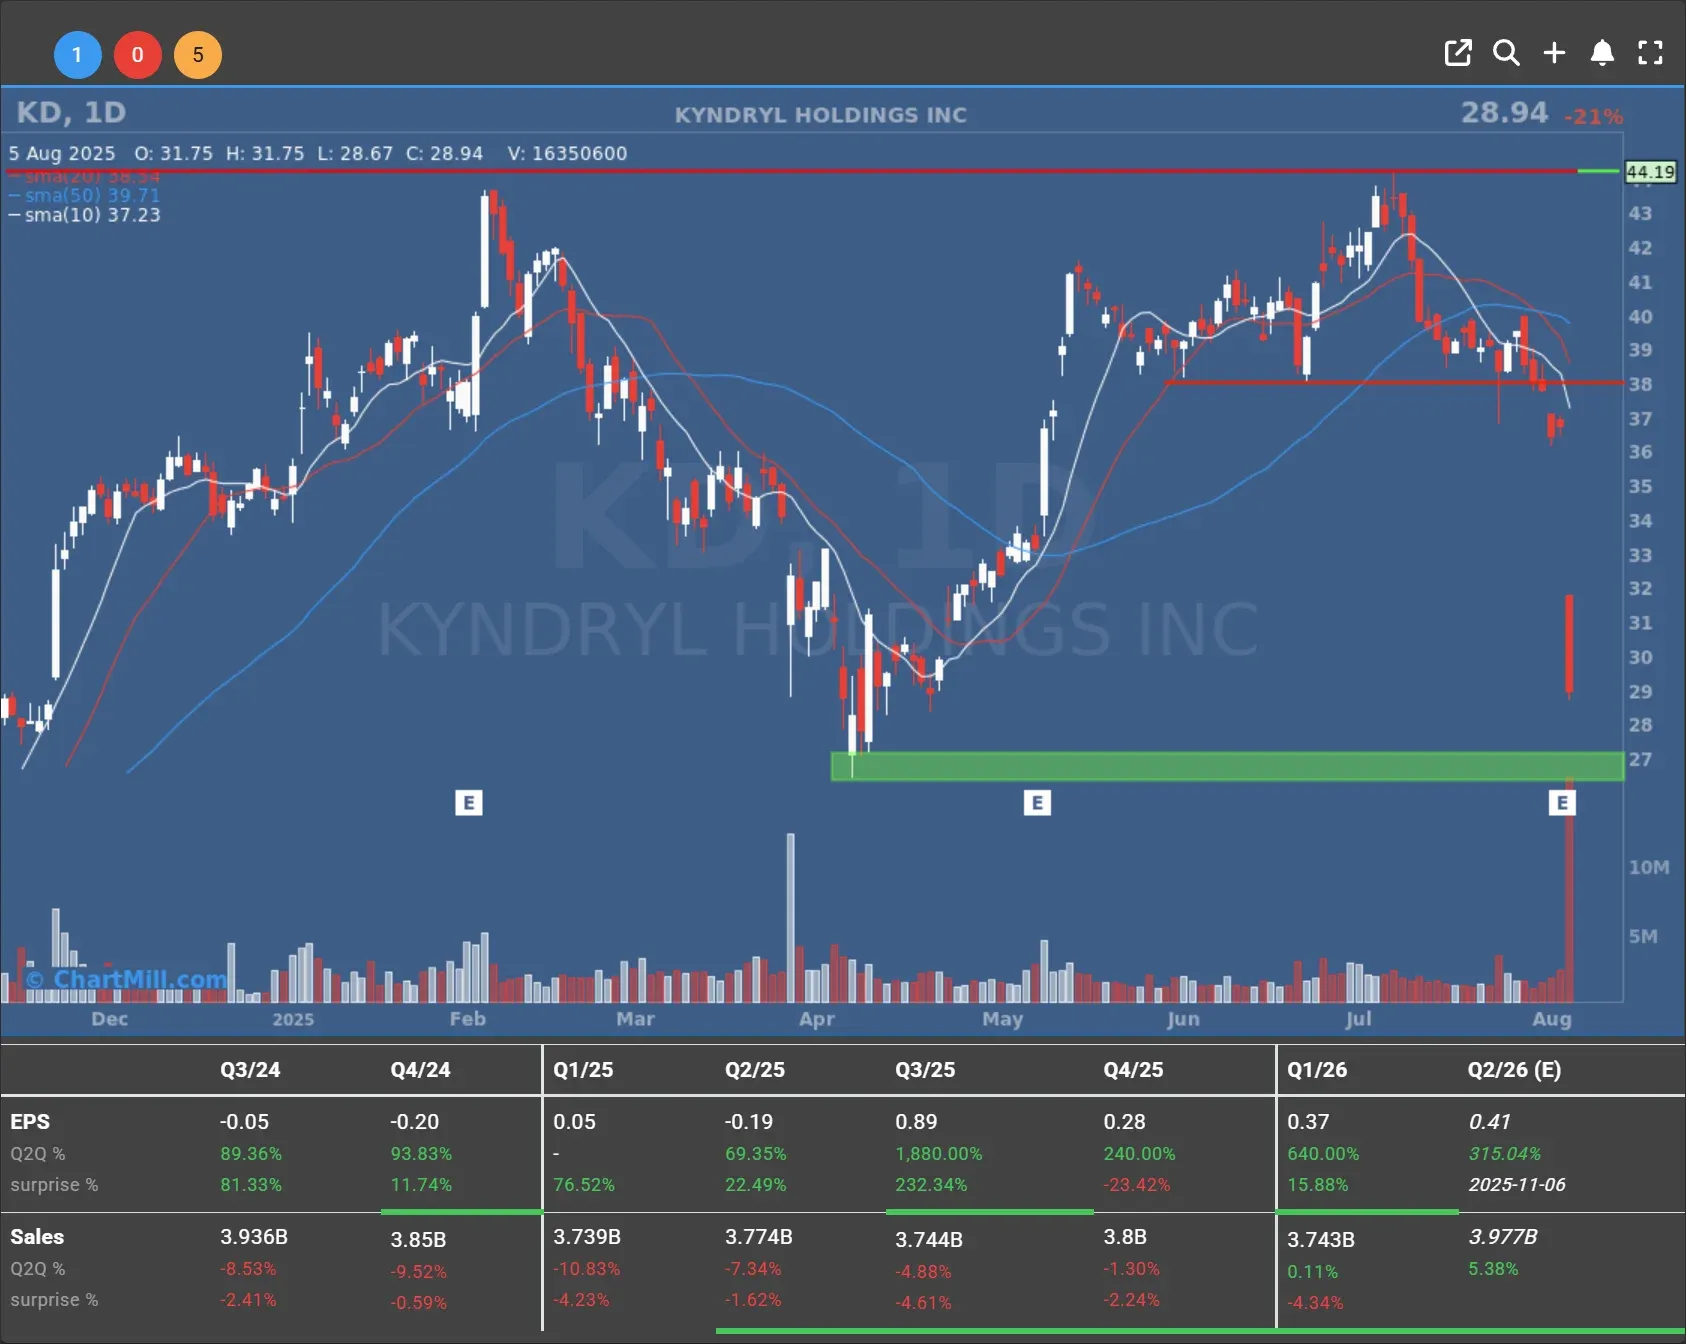1686x1344 pixels.
Task: Click the -10.83% sales Q2Q value
Action: click(x=587, y=1269)
